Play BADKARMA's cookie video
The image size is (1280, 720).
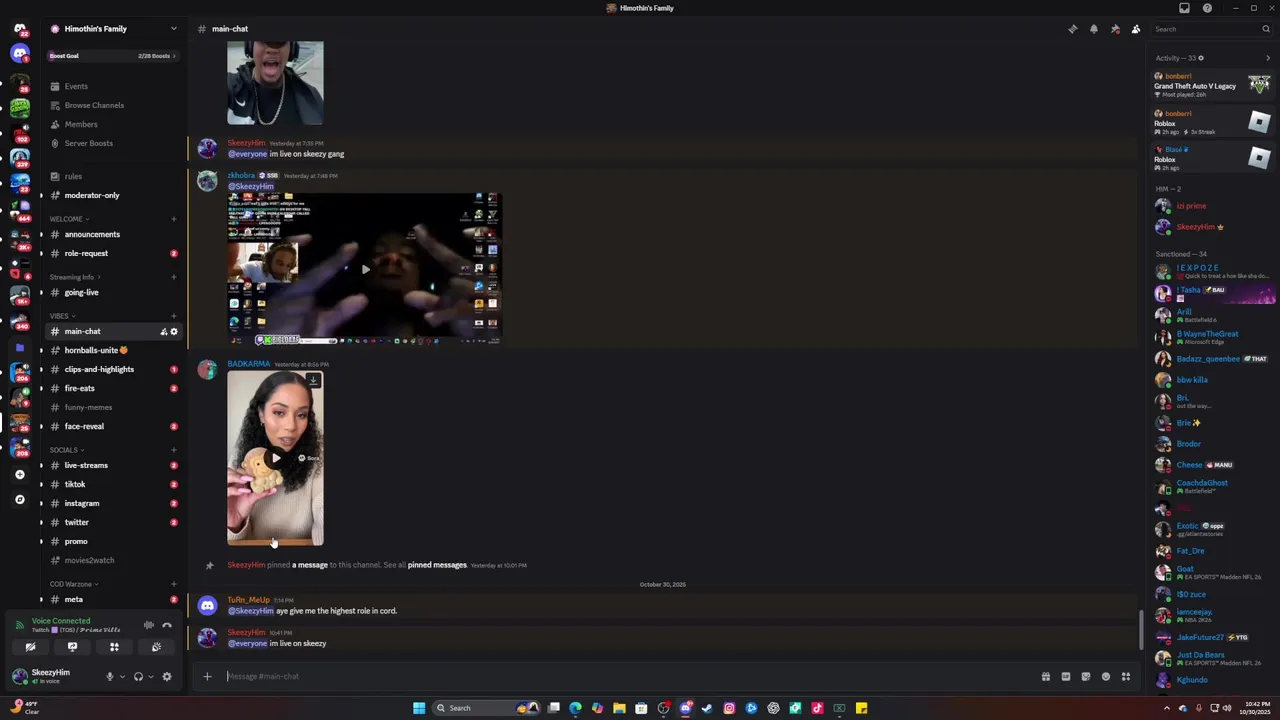275,458
